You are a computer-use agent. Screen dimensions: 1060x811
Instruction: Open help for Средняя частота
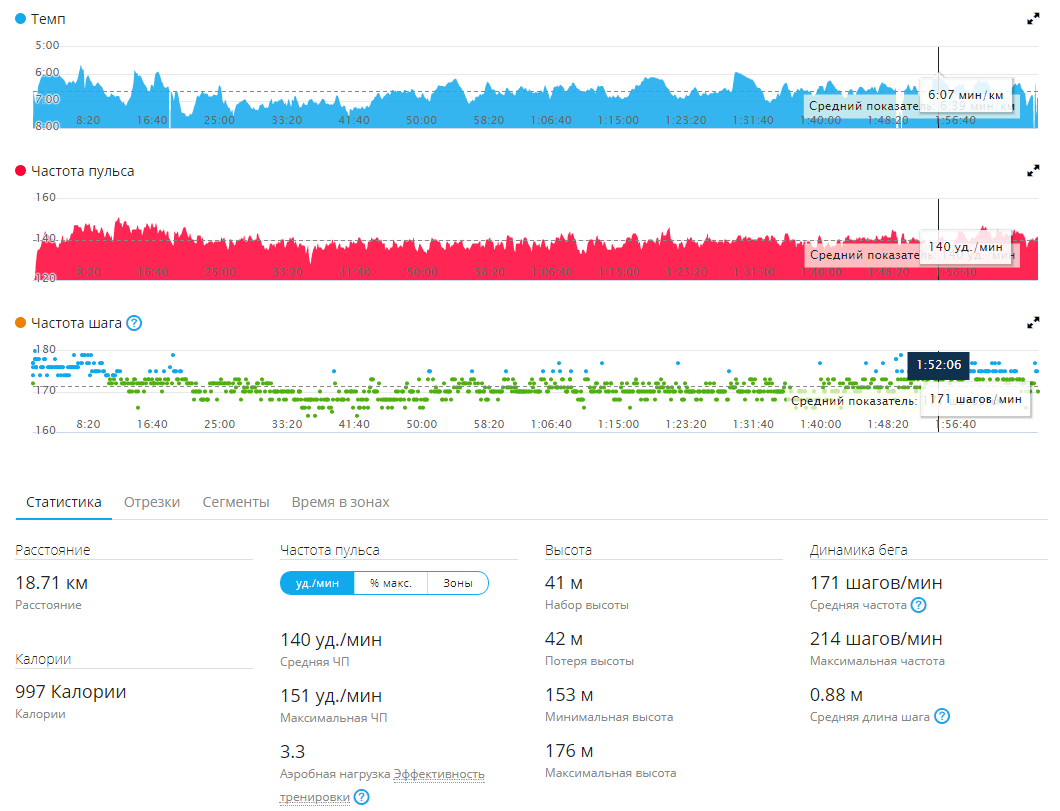pyautogui.click(x=918, y=605)
